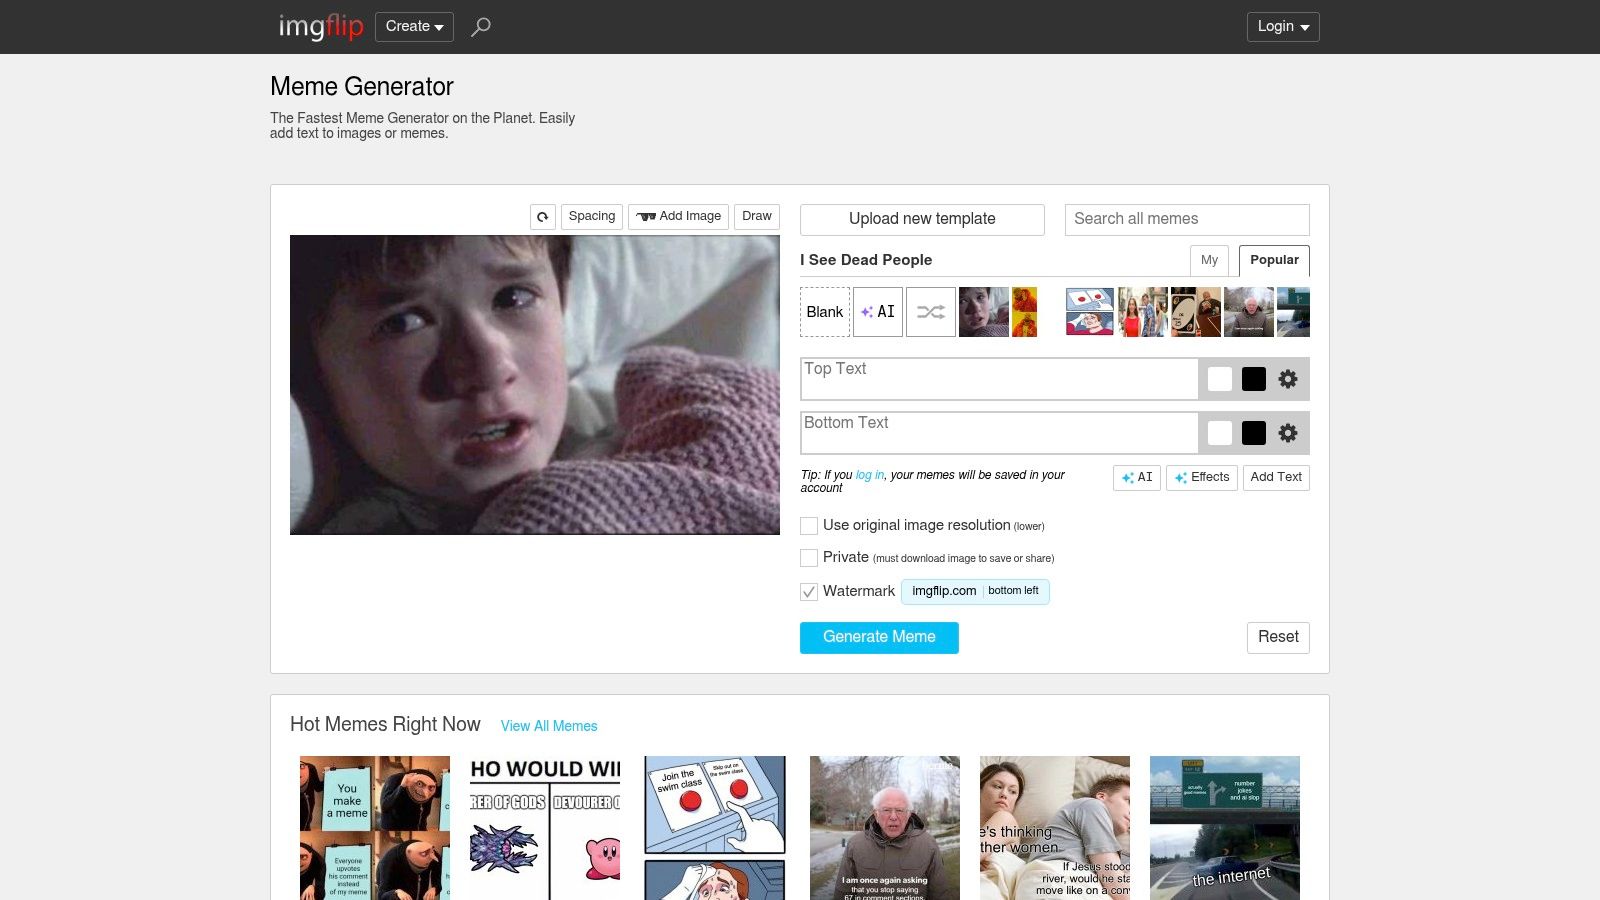The width and height of the screenshot is (1600, 900).
Task: Open Bottom Text settings gear
Action: pos(1288,433)
